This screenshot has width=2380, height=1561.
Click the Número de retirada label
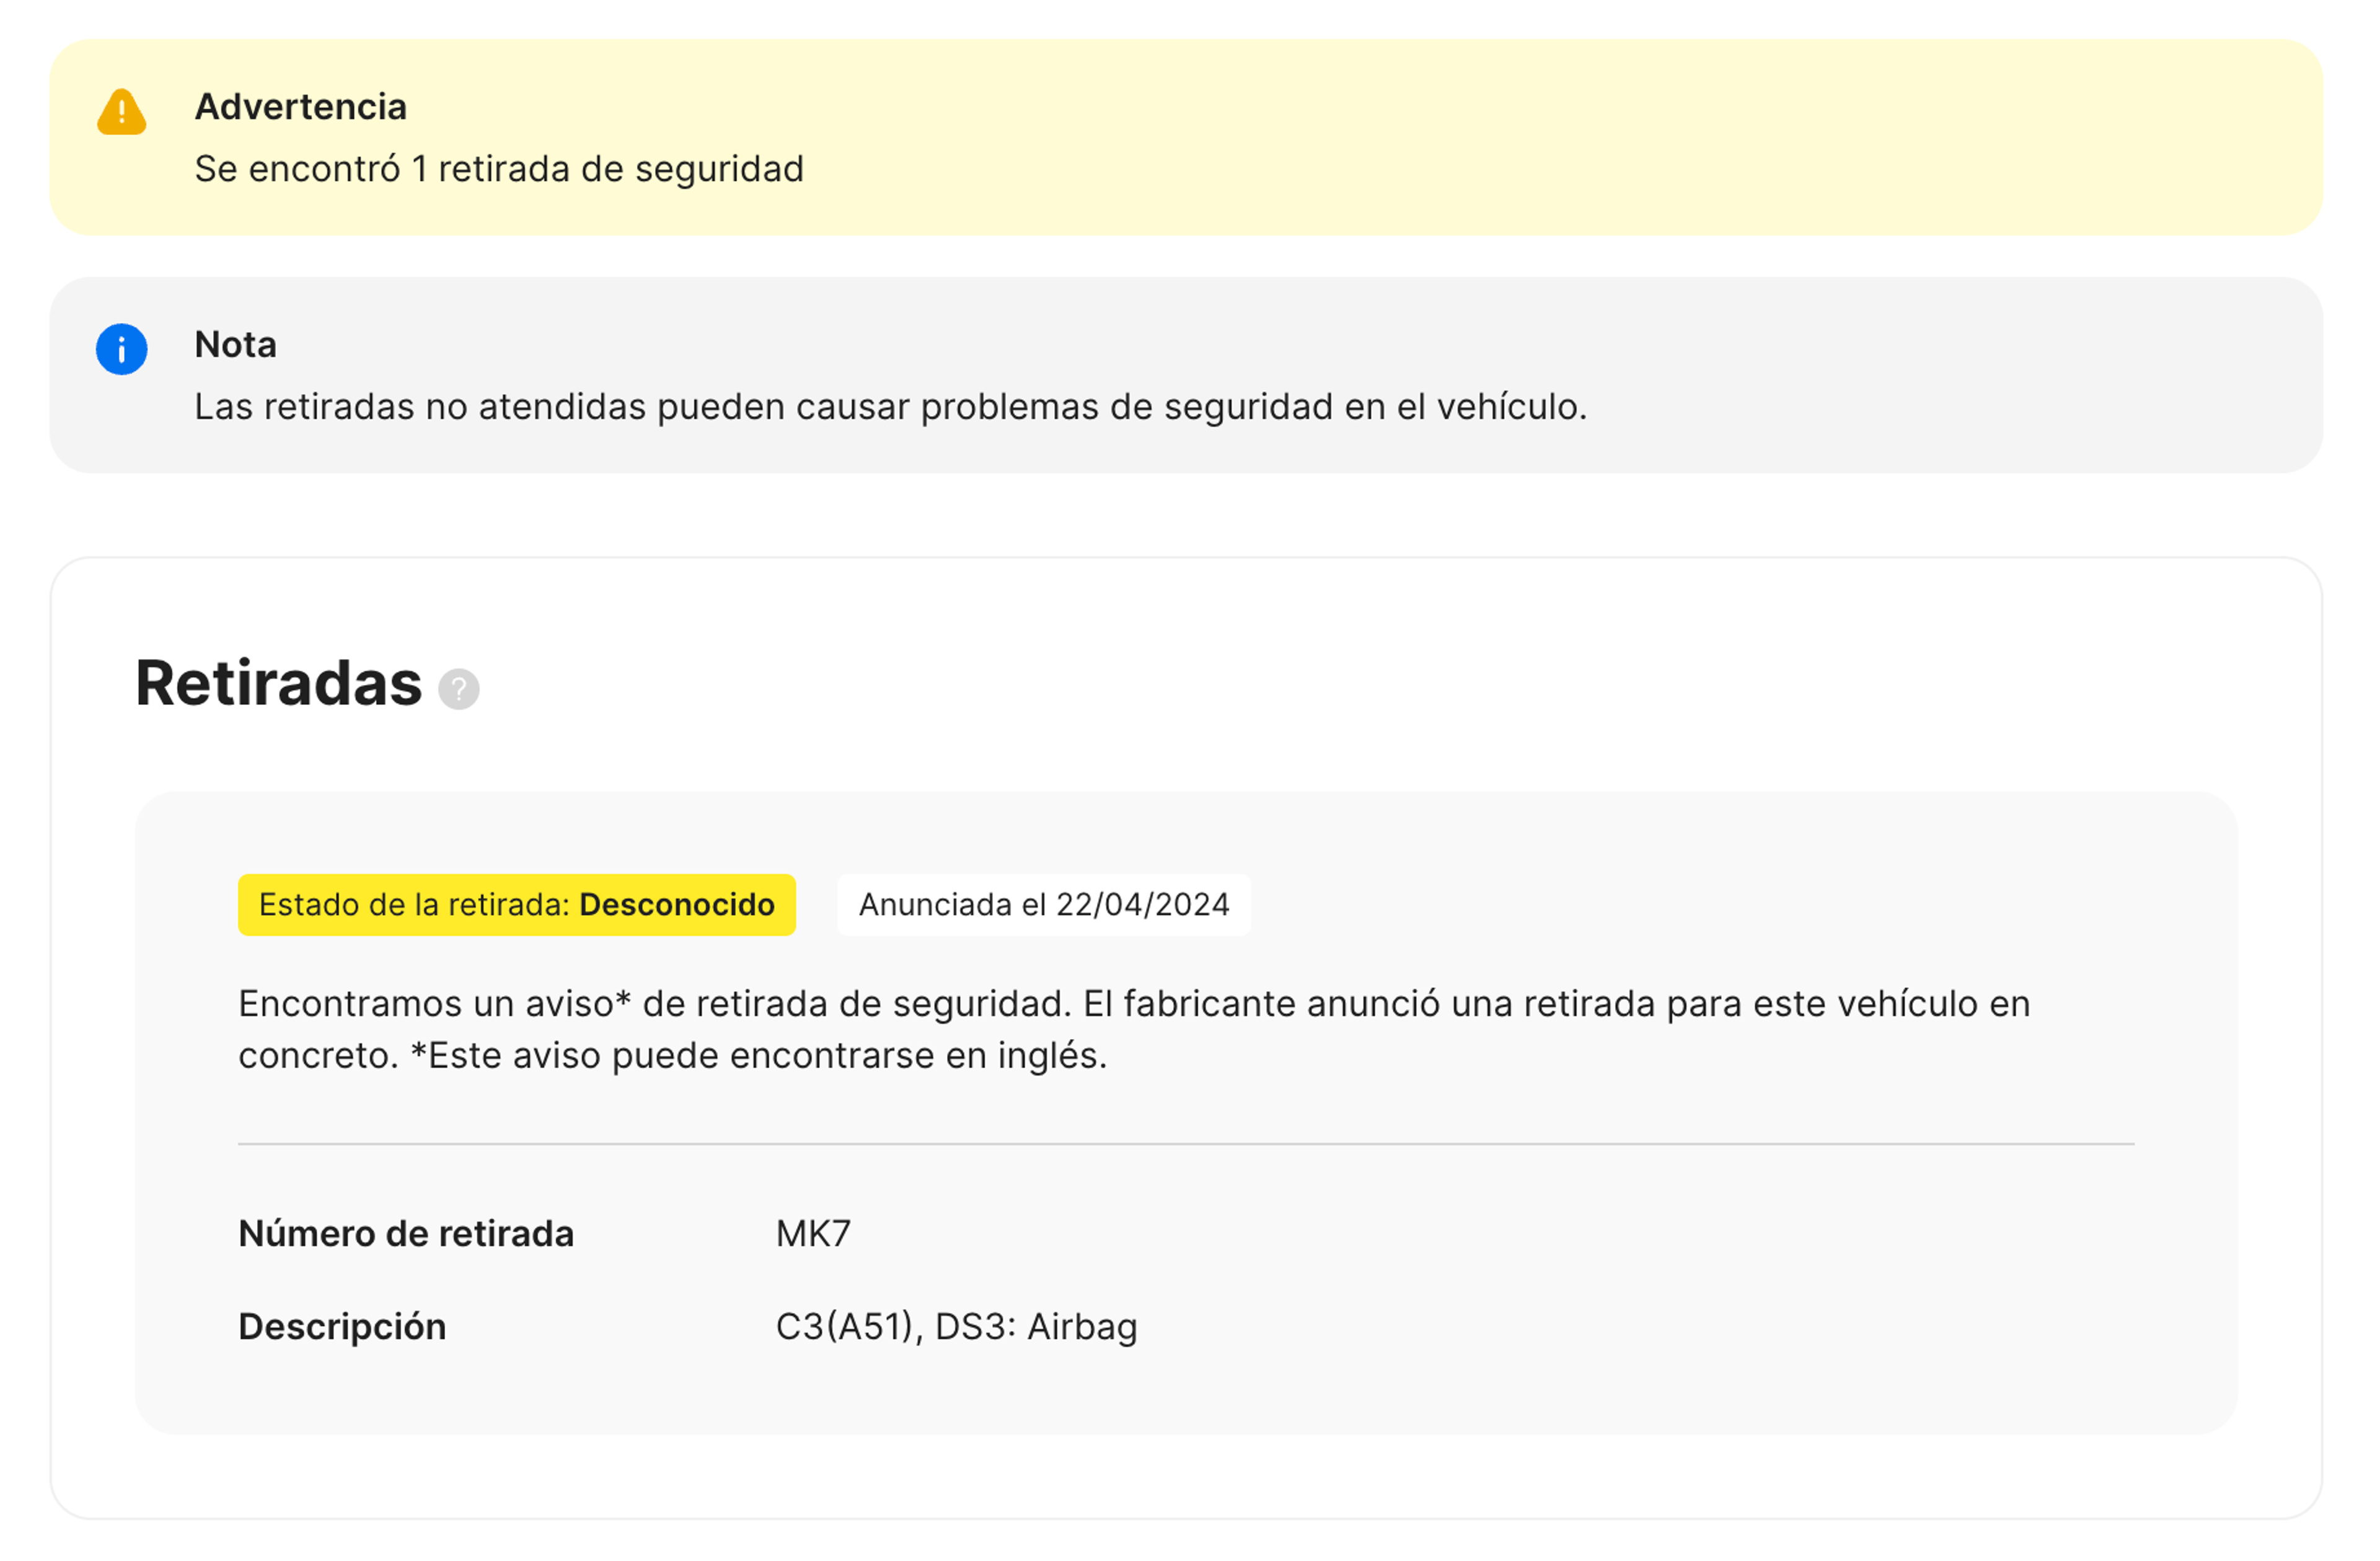point(406,1233)
